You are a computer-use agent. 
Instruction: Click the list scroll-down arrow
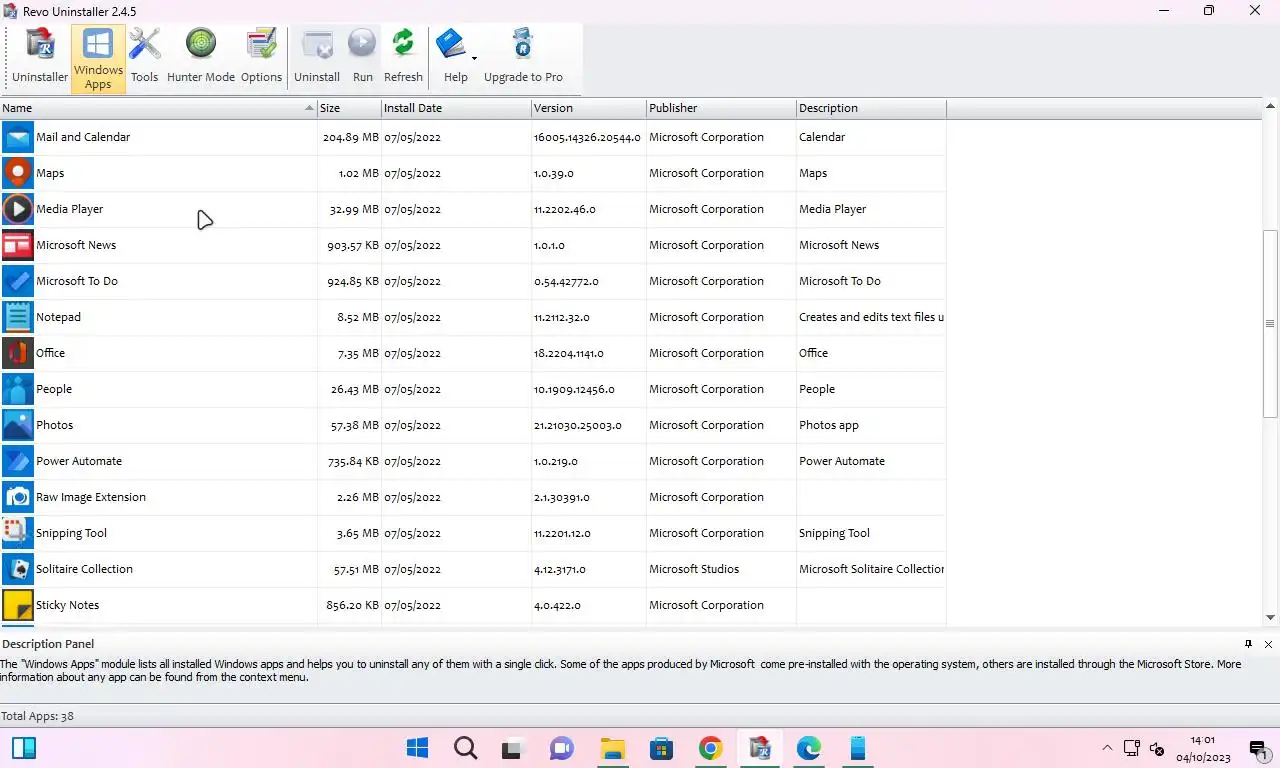click(x=1271, y=618)
